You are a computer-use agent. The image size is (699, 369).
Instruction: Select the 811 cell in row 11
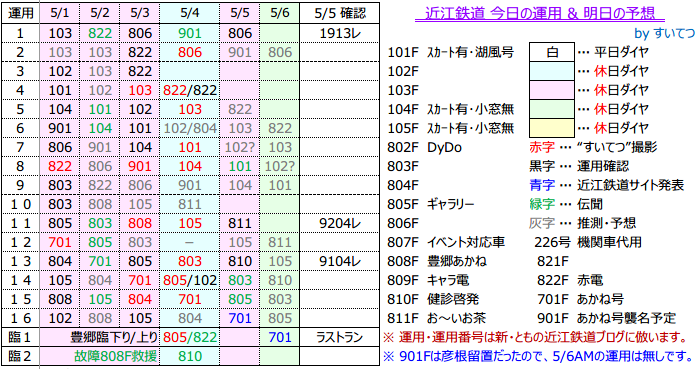(x=240, y=223)
